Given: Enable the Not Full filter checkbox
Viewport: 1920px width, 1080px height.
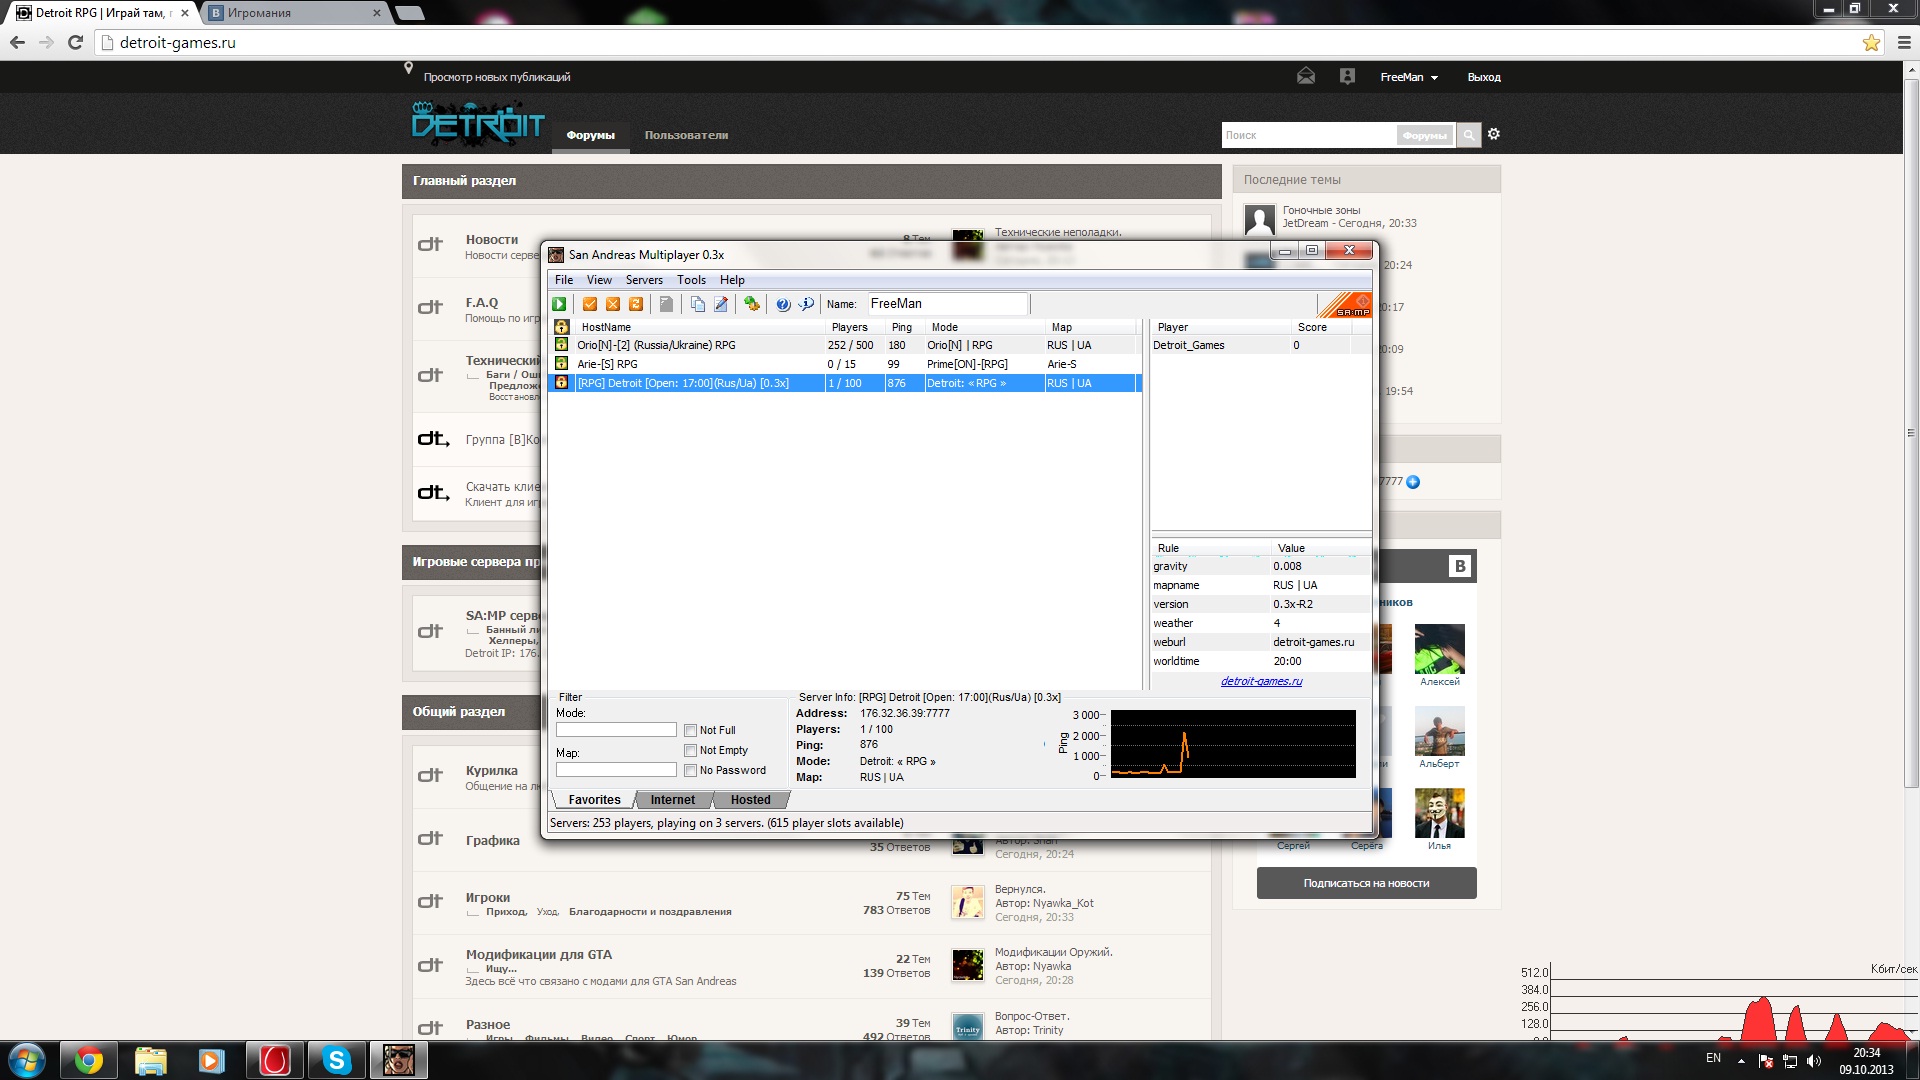Looking at the screenshot, I should coord(690,731).
